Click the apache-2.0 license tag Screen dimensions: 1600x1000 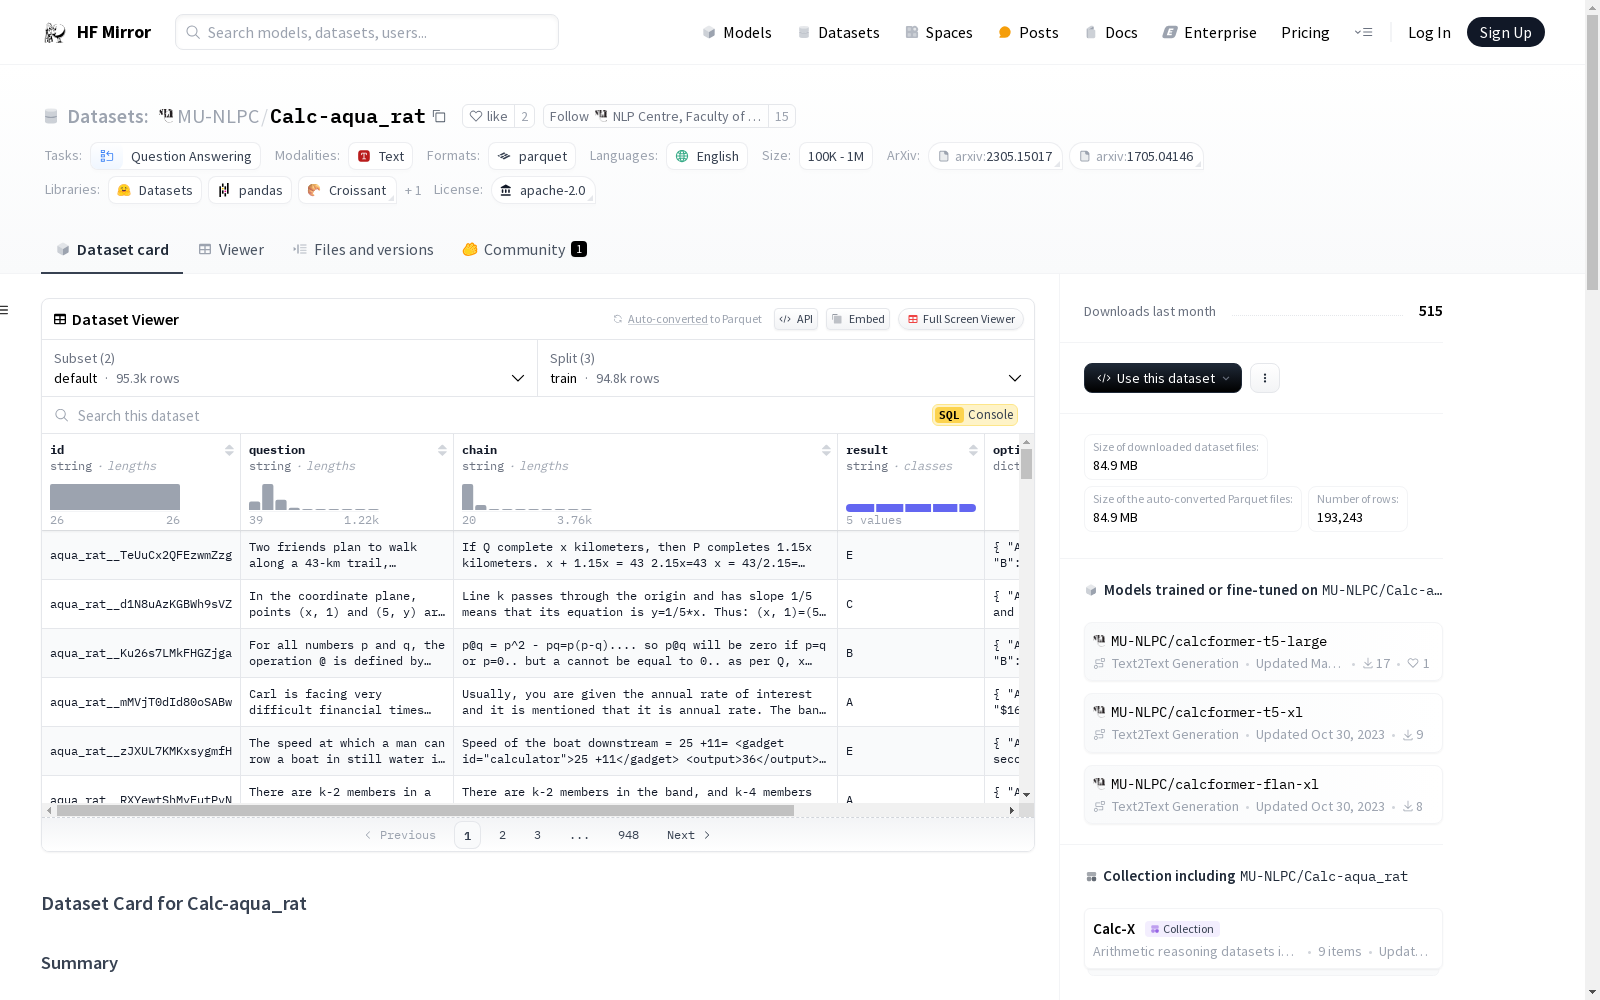tap(544, 190)
